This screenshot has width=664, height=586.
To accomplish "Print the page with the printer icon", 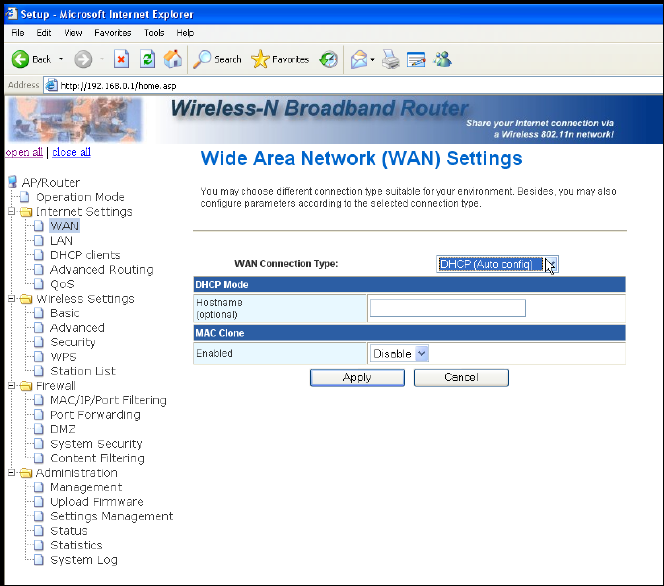I will [x=390, y=59].
